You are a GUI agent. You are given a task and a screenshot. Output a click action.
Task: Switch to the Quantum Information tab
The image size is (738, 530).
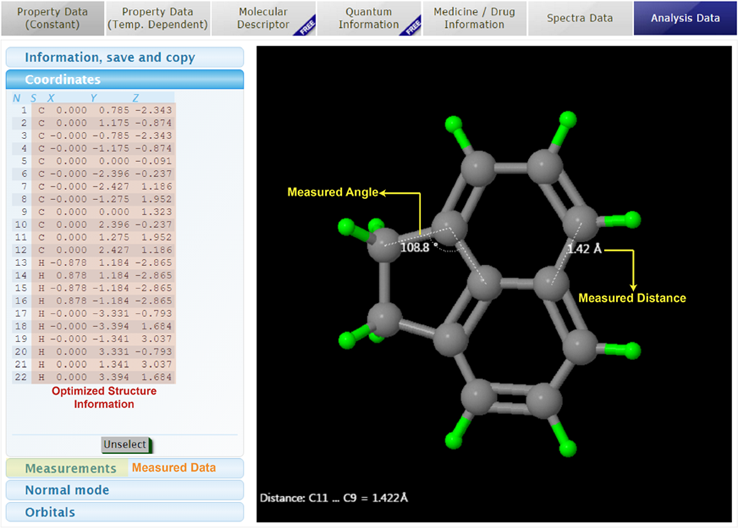click(369, 18)
